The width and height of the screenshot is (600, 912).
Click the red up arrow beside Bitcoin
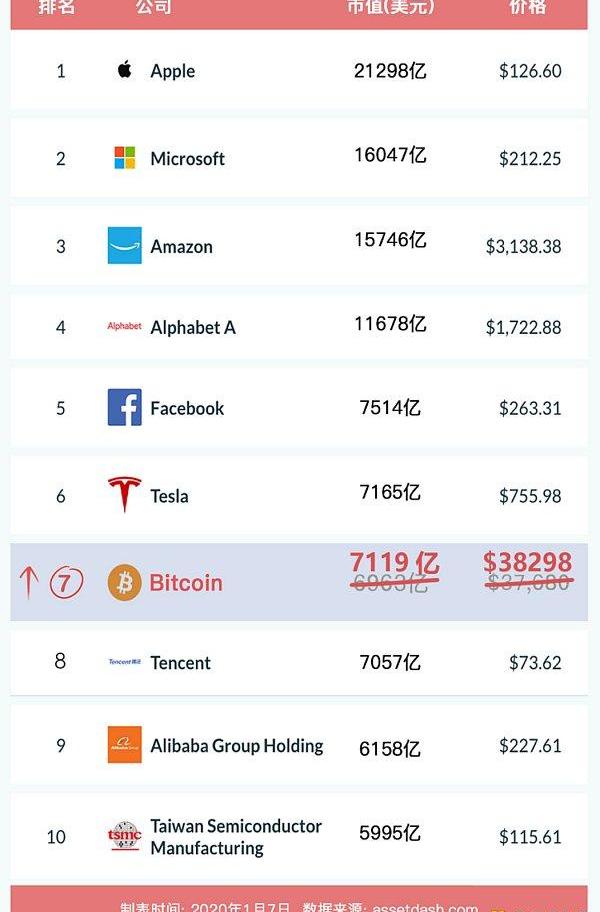click(x=28, y=581)
